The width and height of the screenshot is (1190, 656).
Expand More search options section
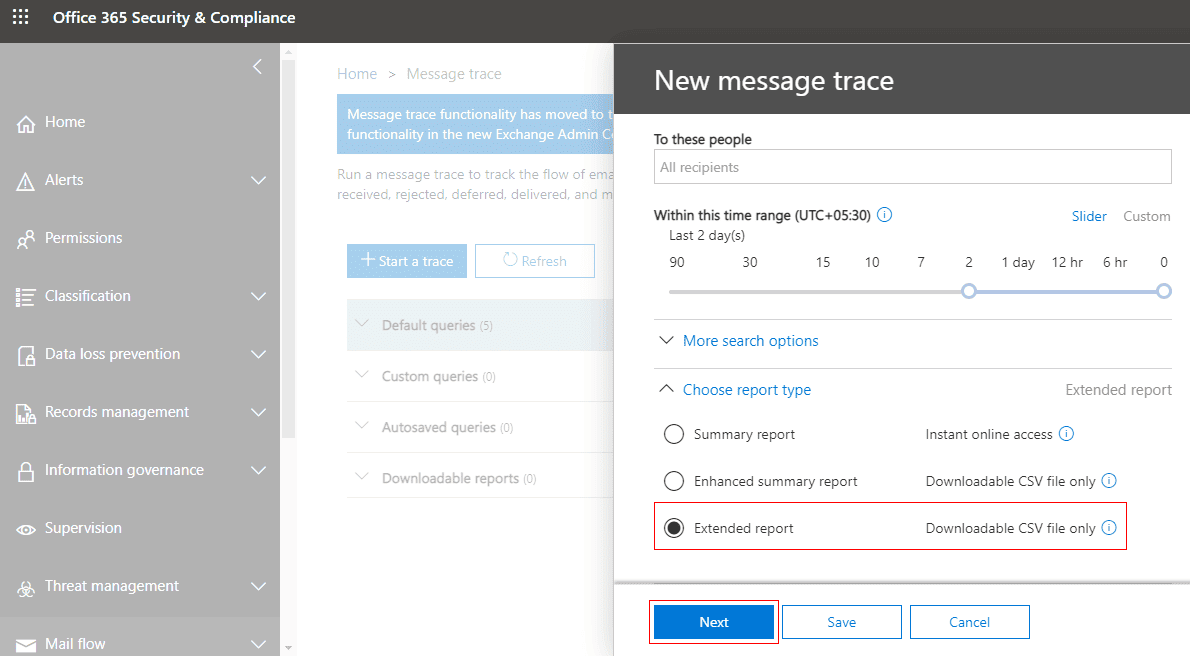pyautogui.click(x=750, y=341)
